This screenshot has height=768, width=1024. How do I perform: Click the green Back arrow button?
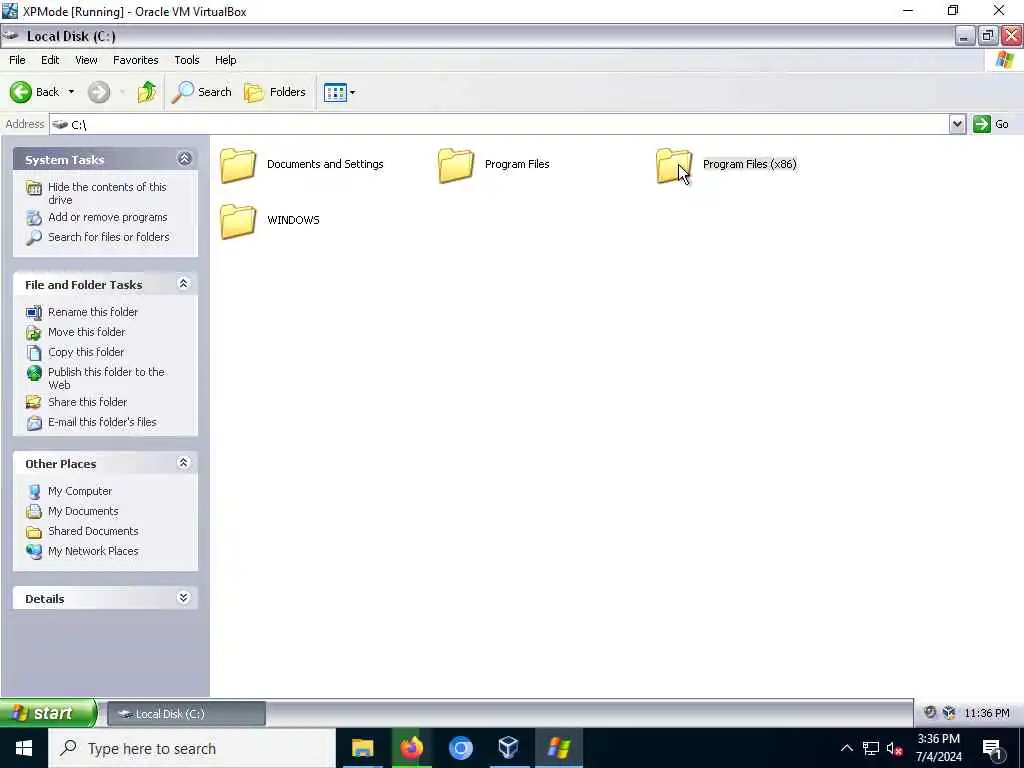point(21,92)
